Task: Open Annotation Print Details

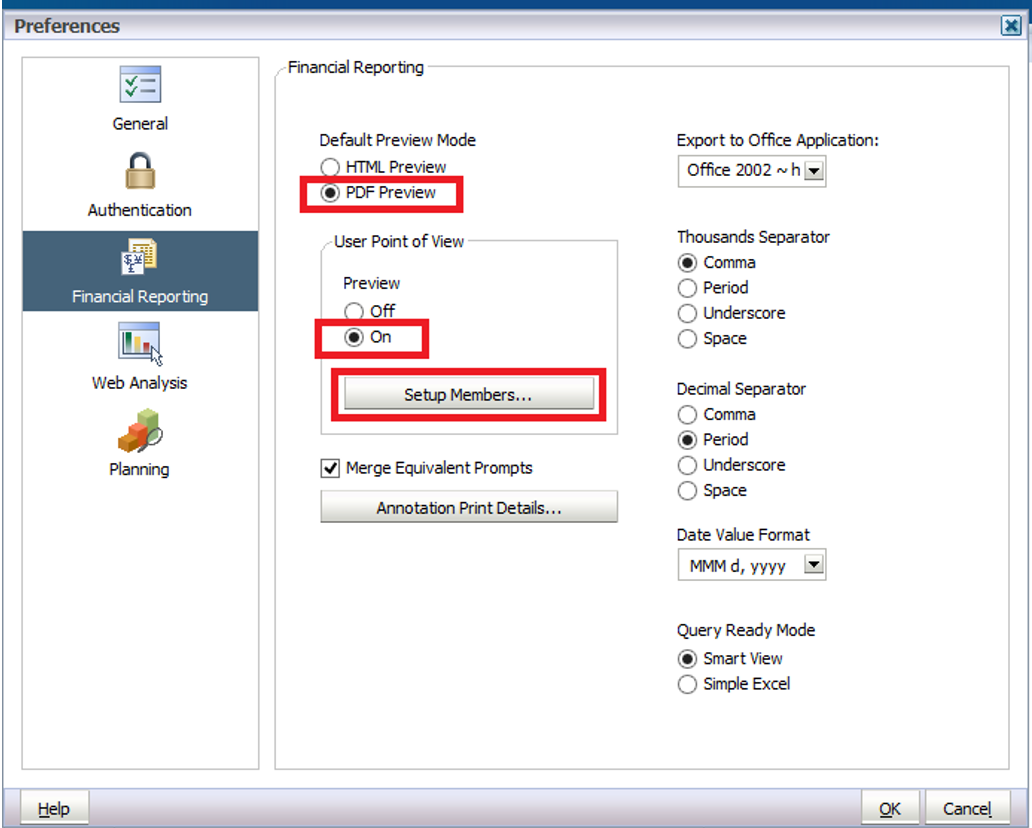Action: [468, 508]
